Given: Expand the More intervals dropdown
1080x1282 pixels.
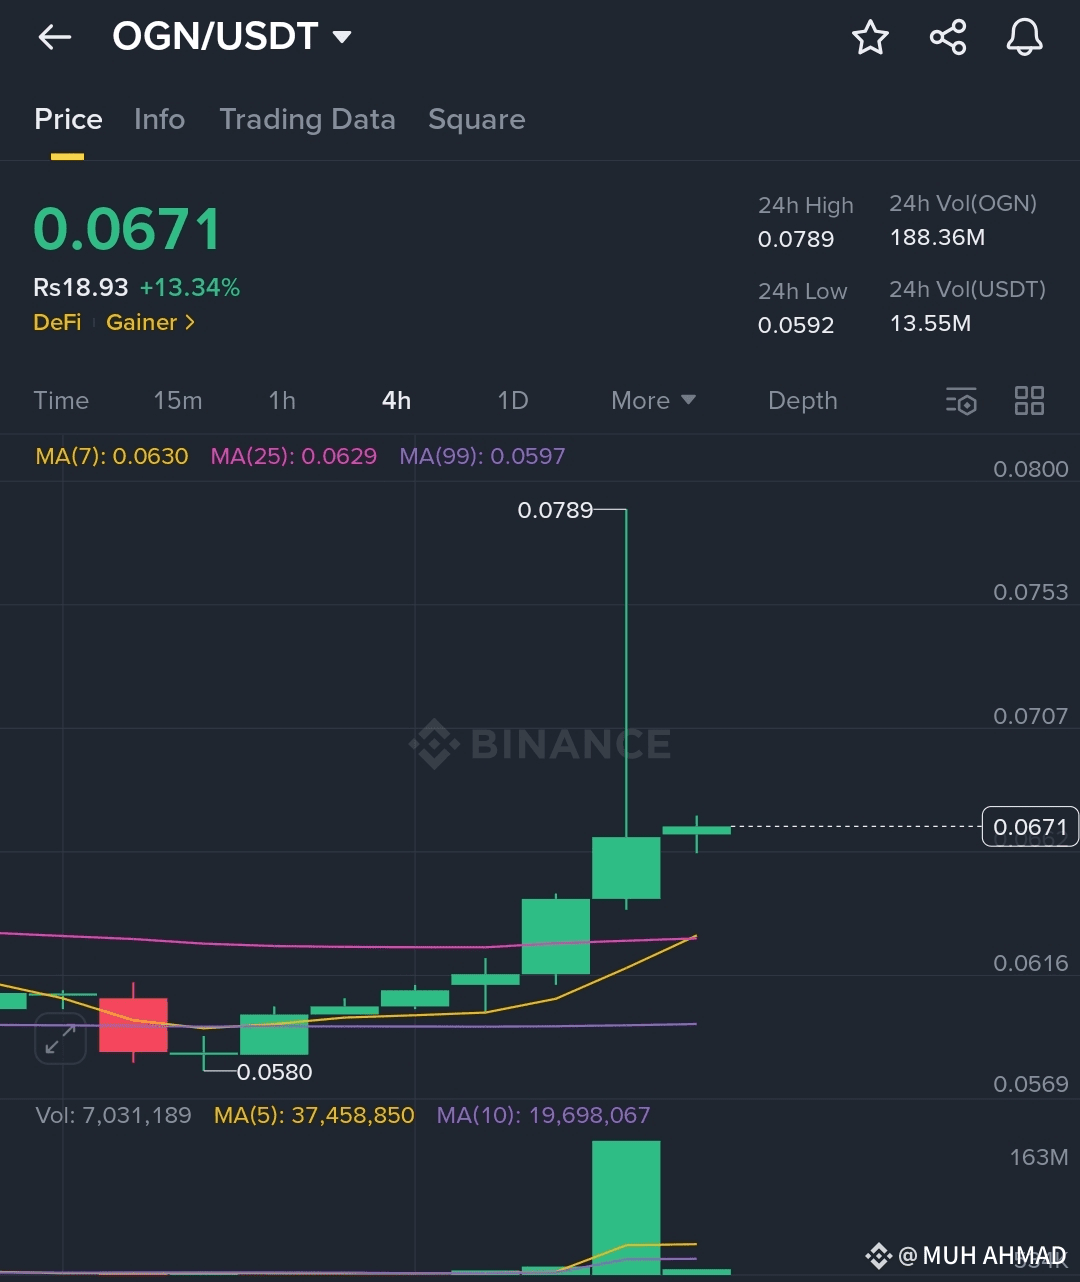Looking at the screenshot, I should pos(653,401).
